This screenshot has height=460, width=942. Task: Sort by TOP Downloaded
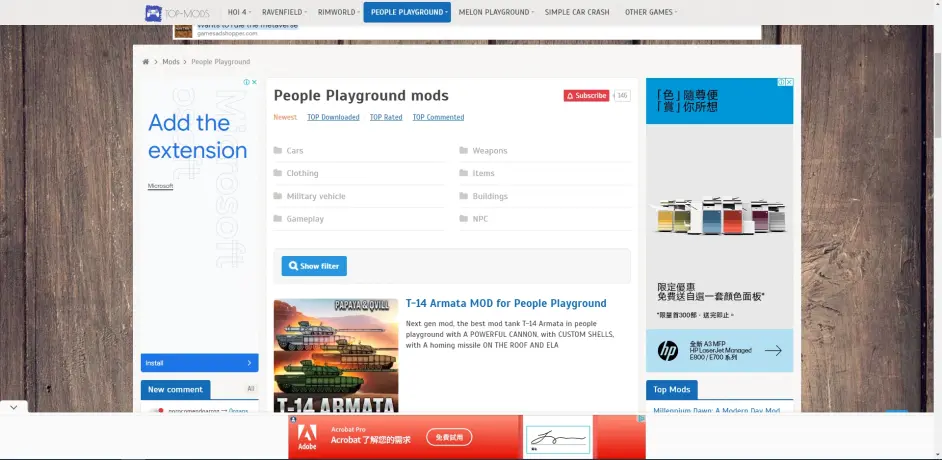(333, 117)
